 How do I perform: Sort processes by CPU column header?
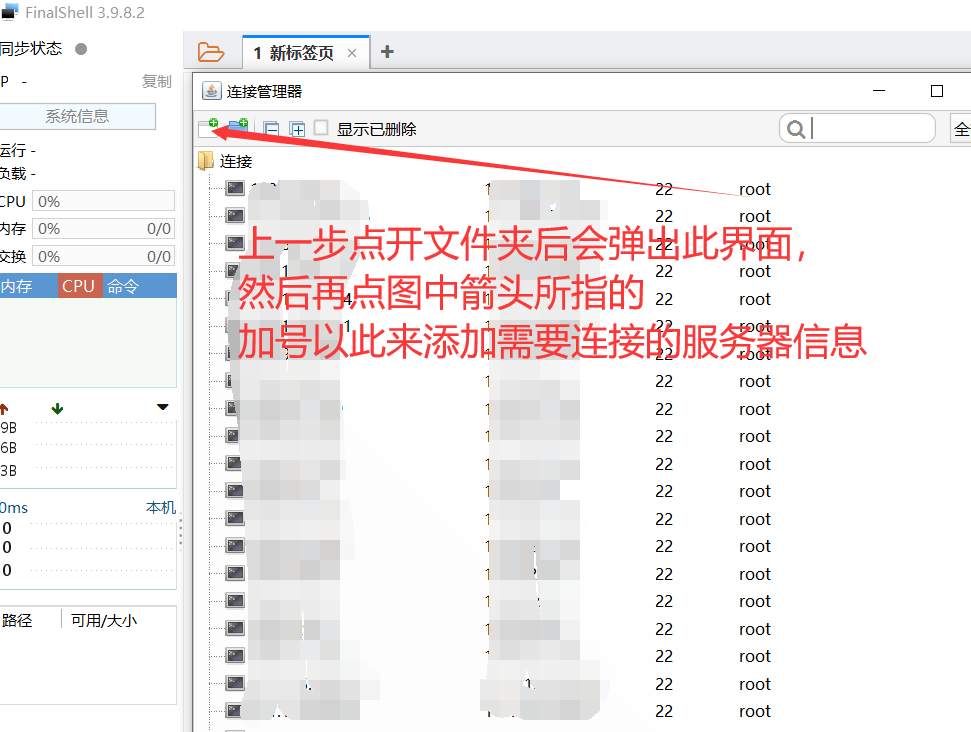pyautogui.click(x=78, y=286)
